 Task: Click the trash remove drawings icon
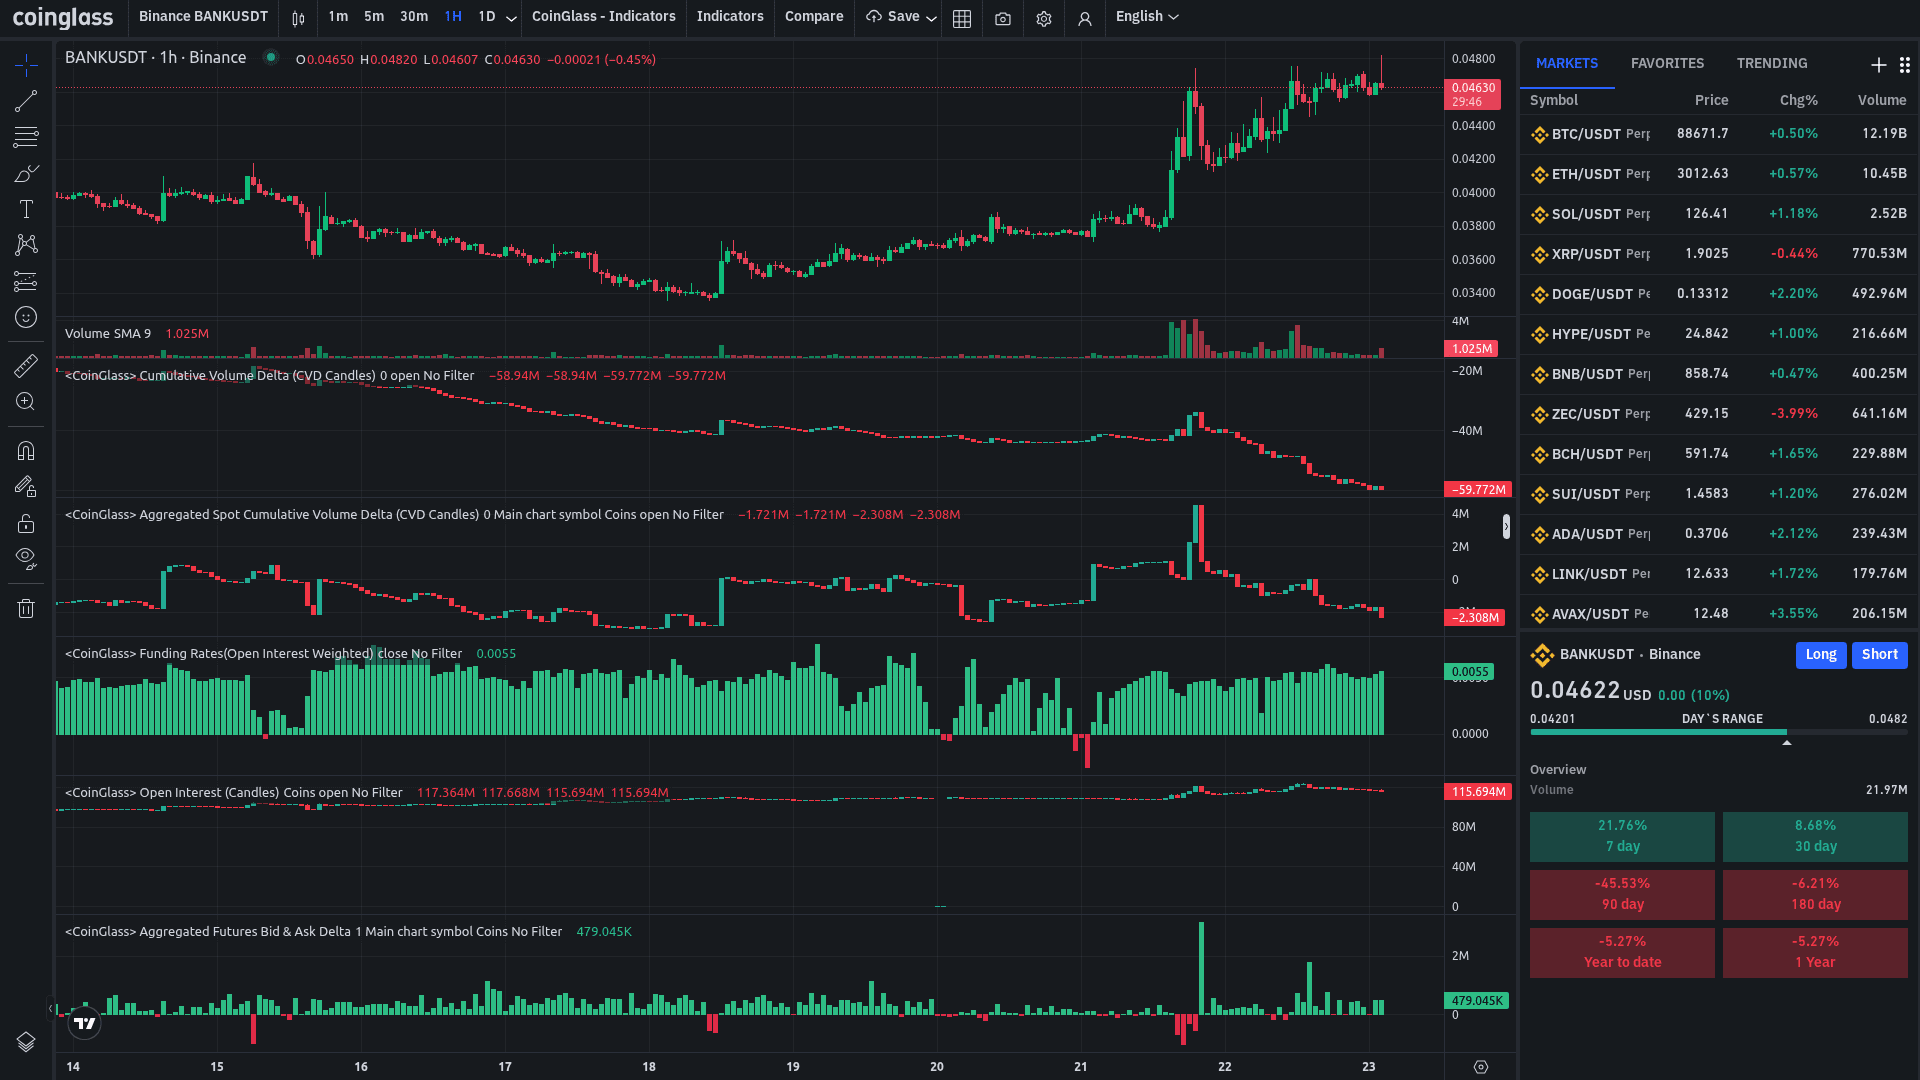point(26,608)
